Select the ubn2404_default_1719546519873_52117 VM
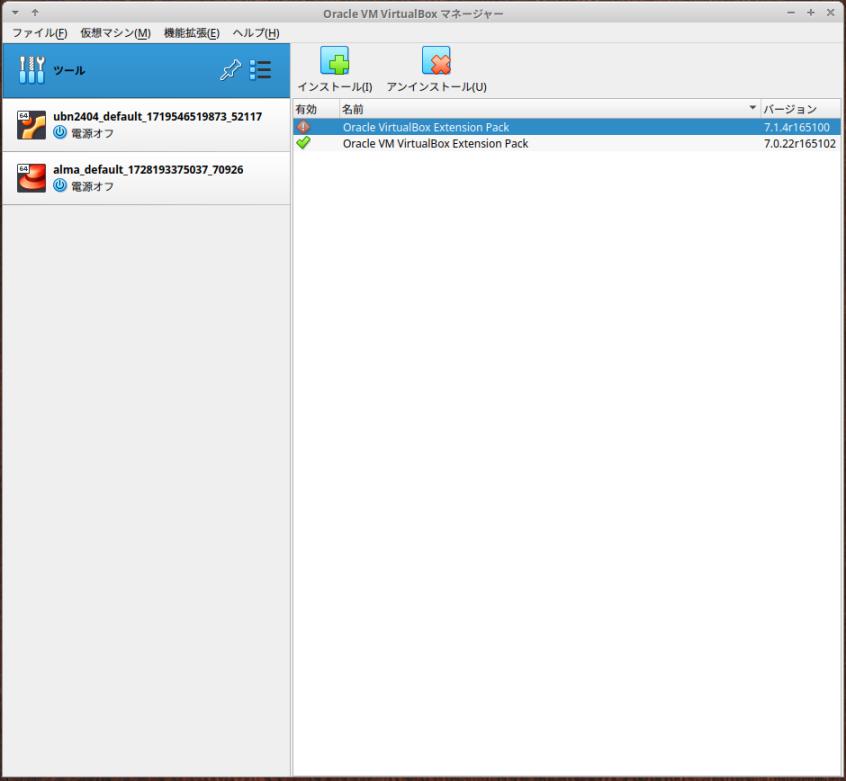846x781 pixels. 146,125
